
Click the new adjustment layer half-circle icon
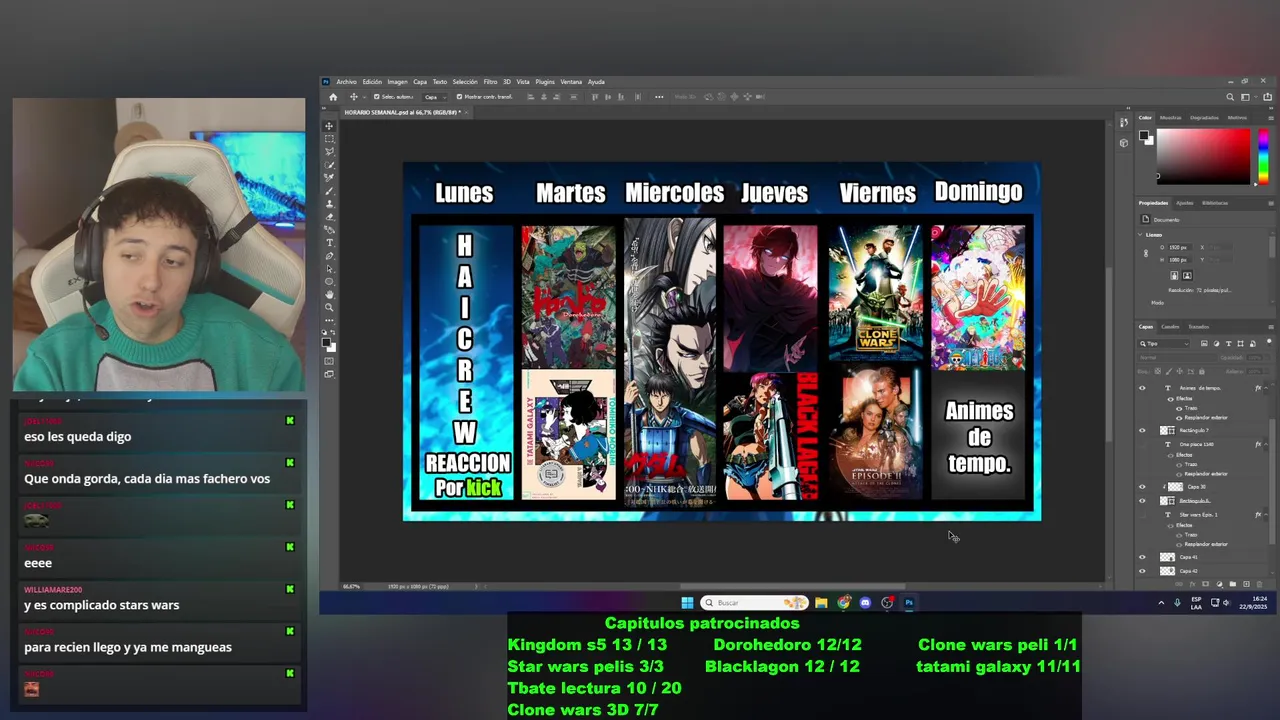(x=1219, y=584)
